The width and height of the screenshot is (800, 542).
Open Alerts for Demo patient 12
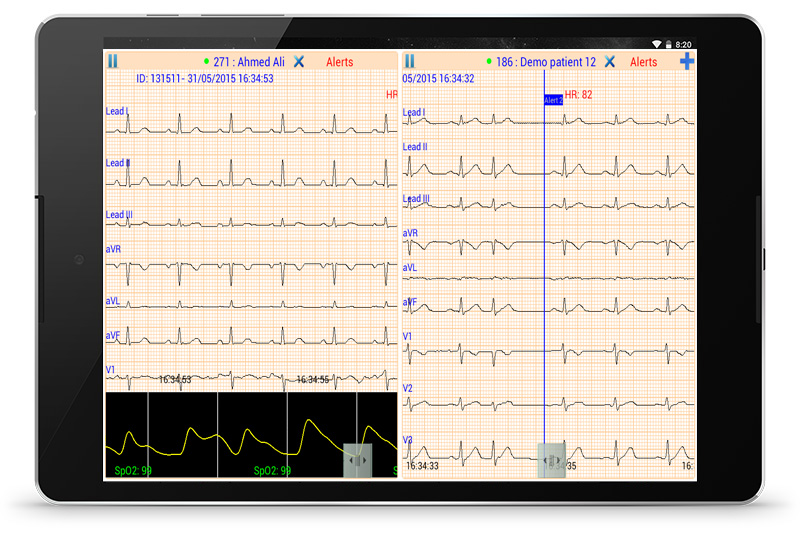(643, 62)
